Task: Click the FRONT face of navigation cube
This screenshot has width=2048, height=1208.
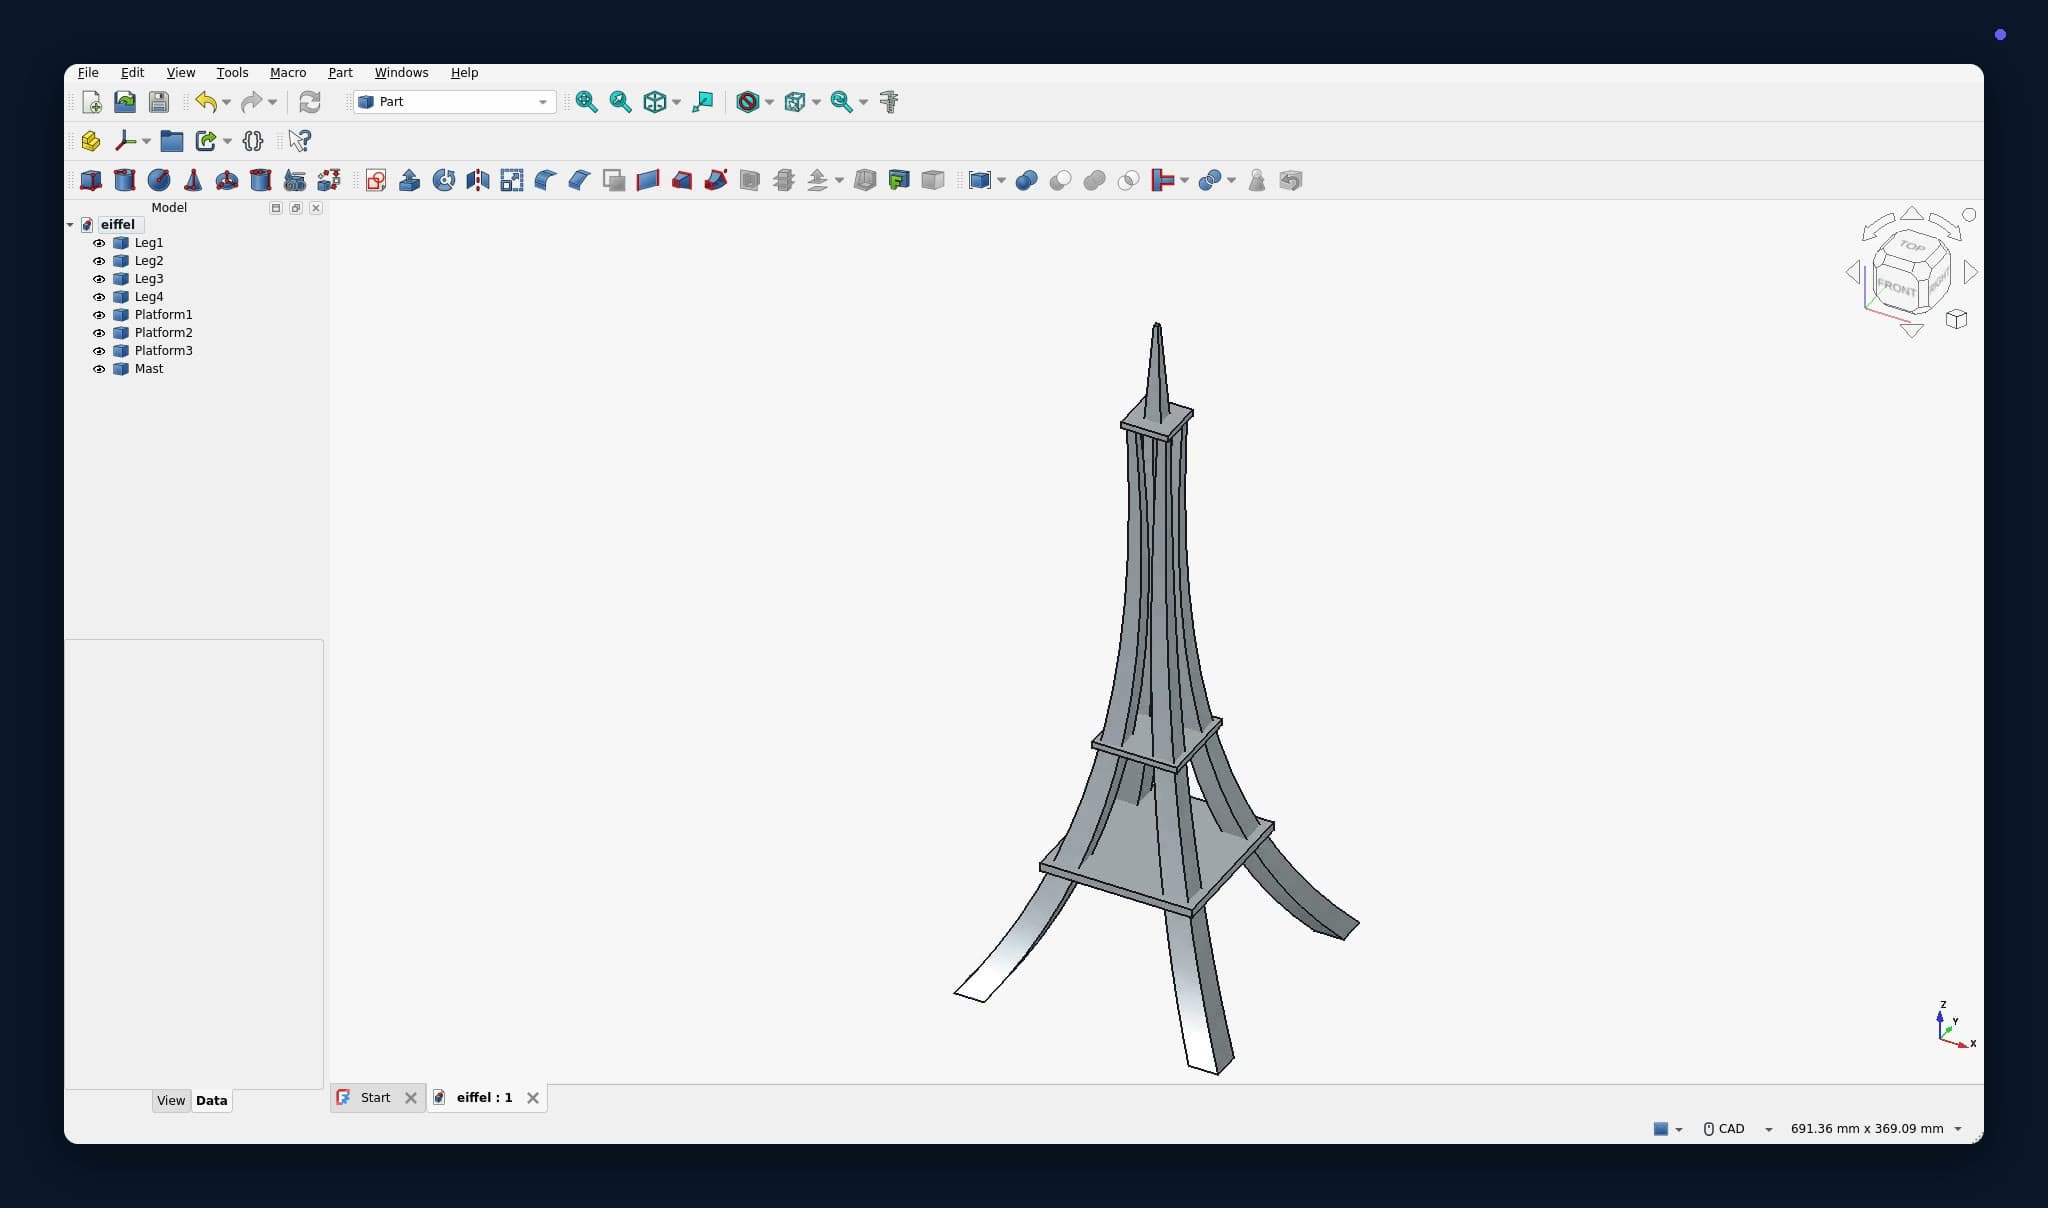Action: coord(1896,288)
